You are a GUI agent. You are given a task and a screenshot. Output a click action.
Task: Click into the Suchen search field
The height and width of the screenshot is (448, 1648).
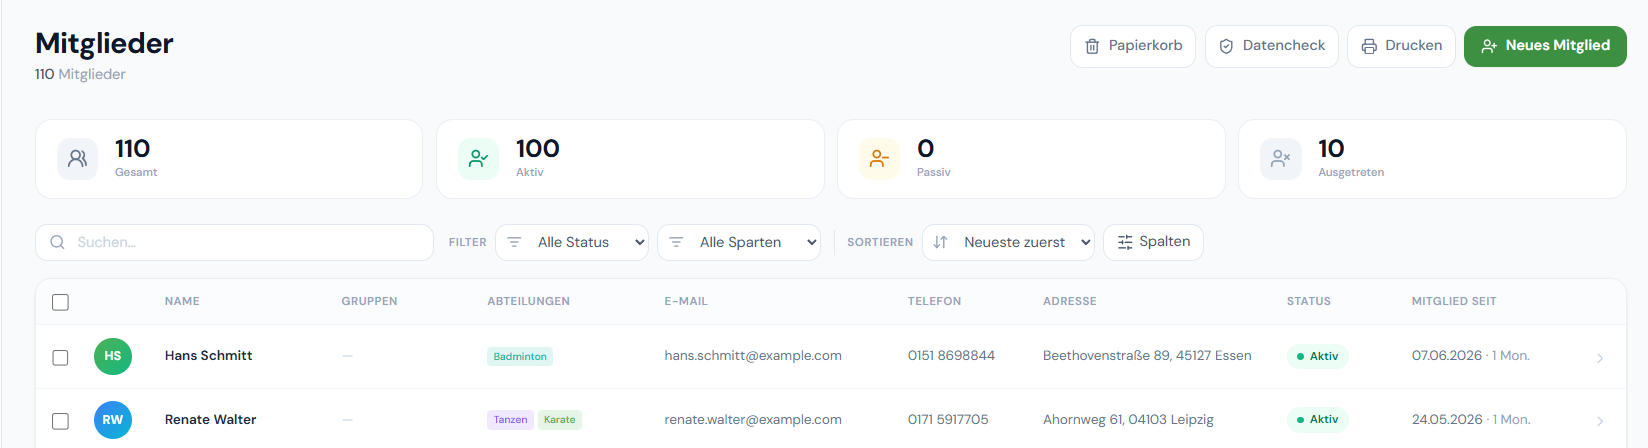click(x=234, y=242)
